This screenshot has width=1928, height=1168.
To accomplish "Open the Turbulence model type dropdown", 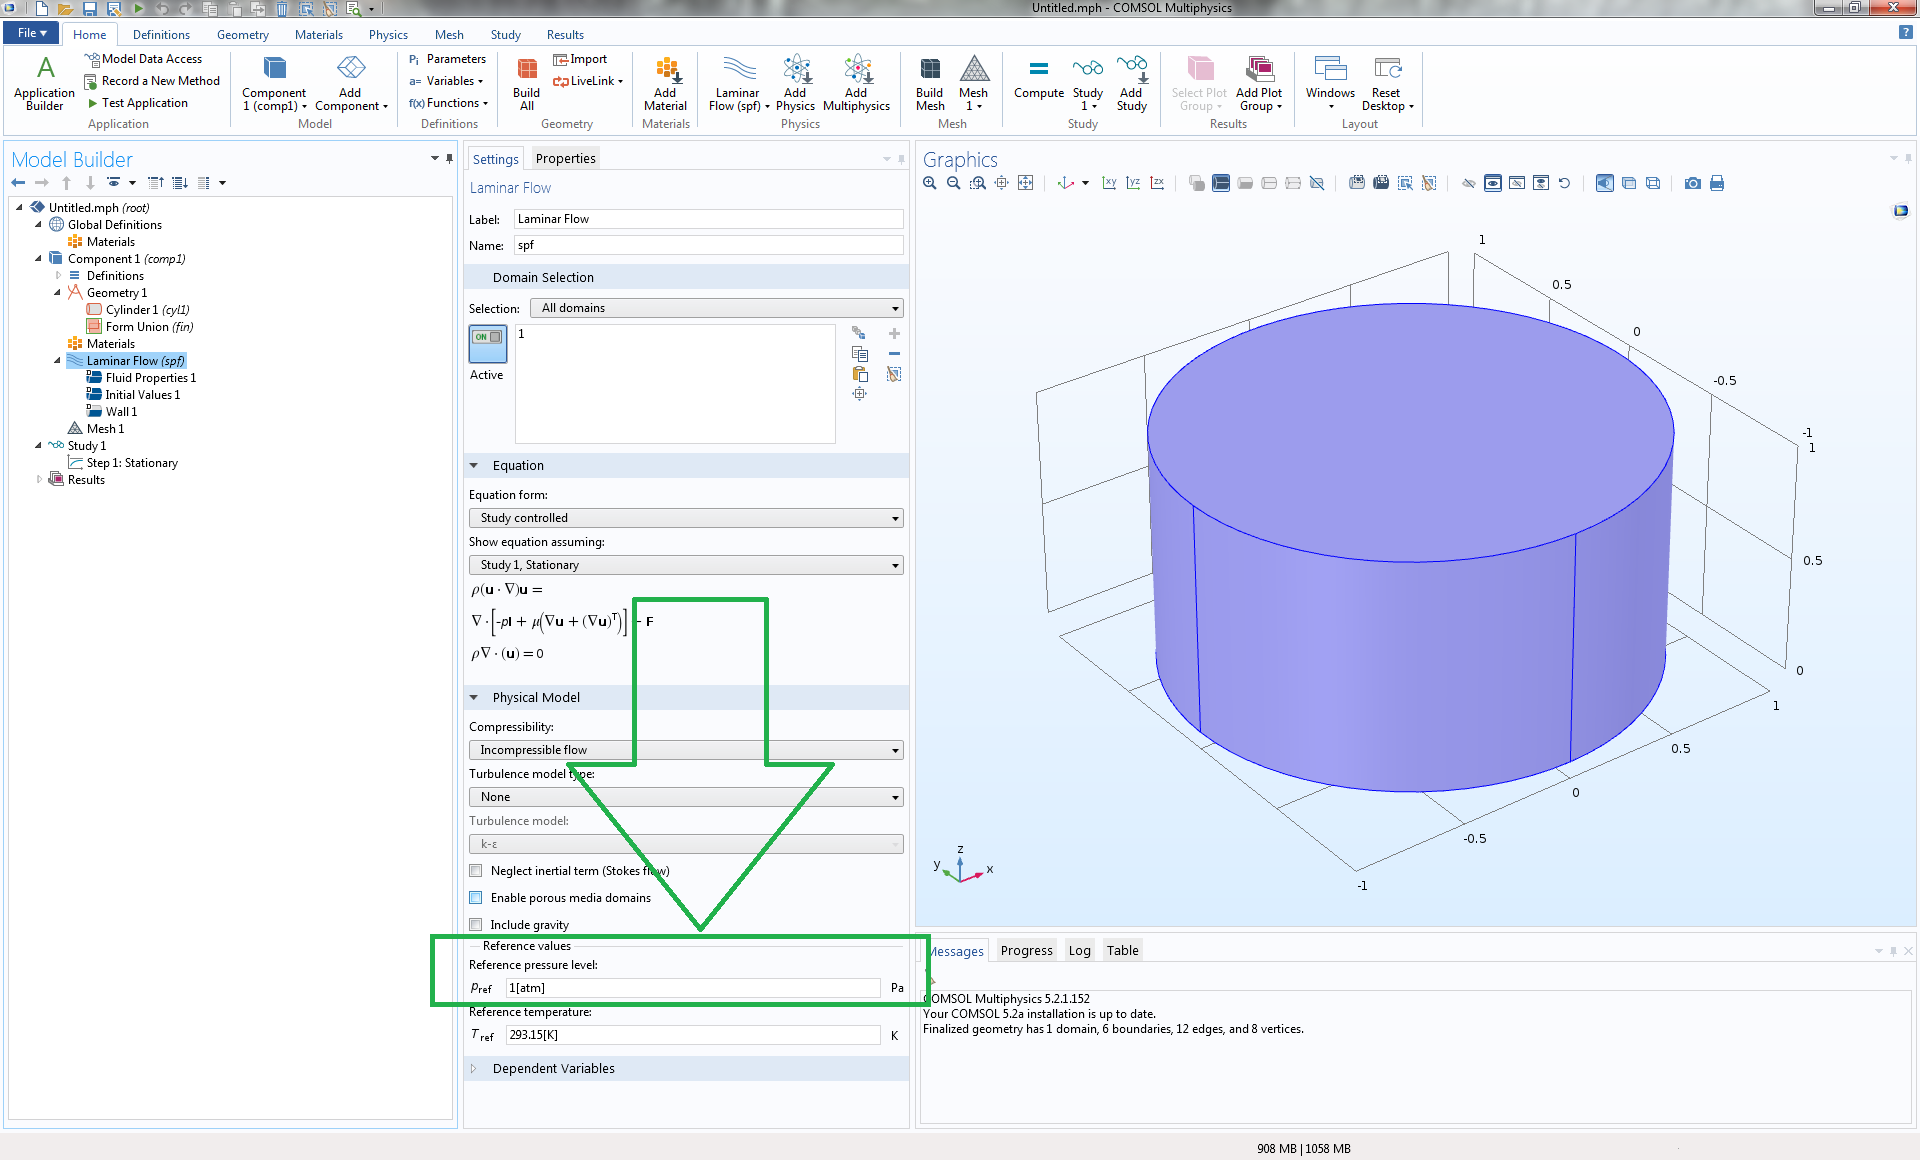I will tap(686, 797).
